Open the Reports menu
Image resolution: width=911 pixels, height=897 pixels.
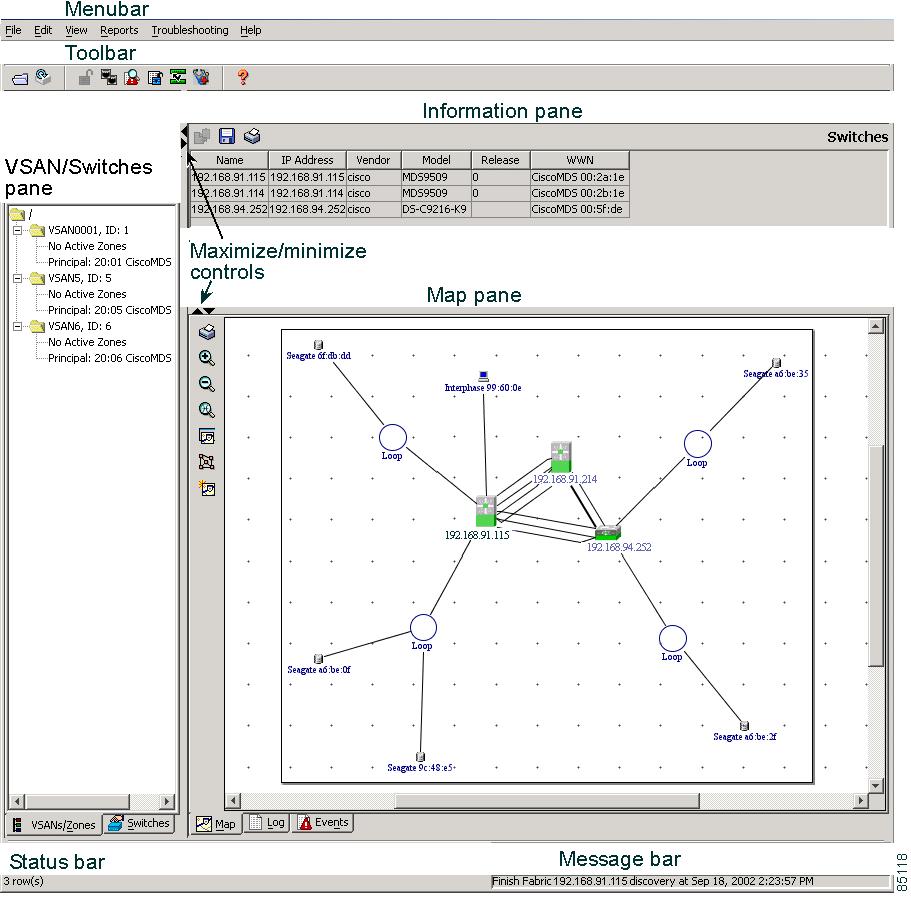119,30
